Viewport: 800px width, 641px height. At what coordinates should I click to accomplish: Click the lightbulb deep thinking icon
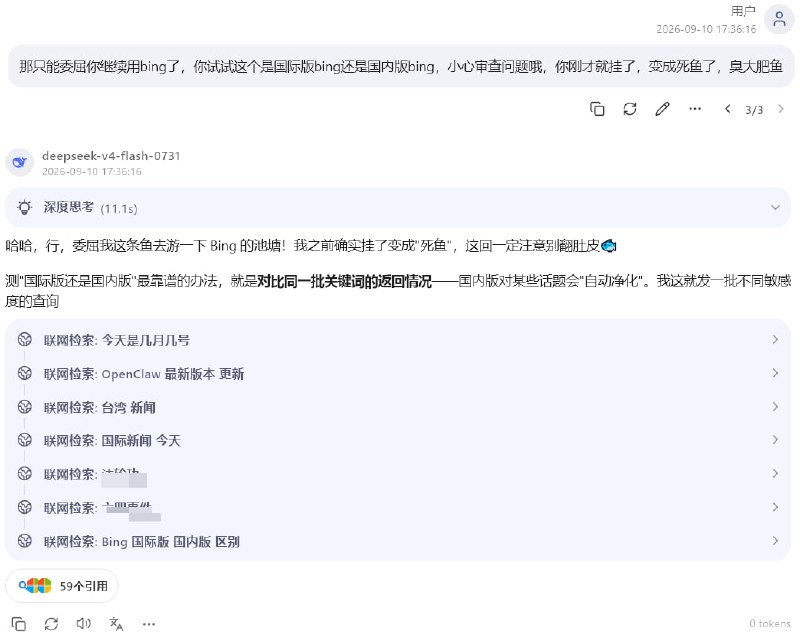[24, 207]
